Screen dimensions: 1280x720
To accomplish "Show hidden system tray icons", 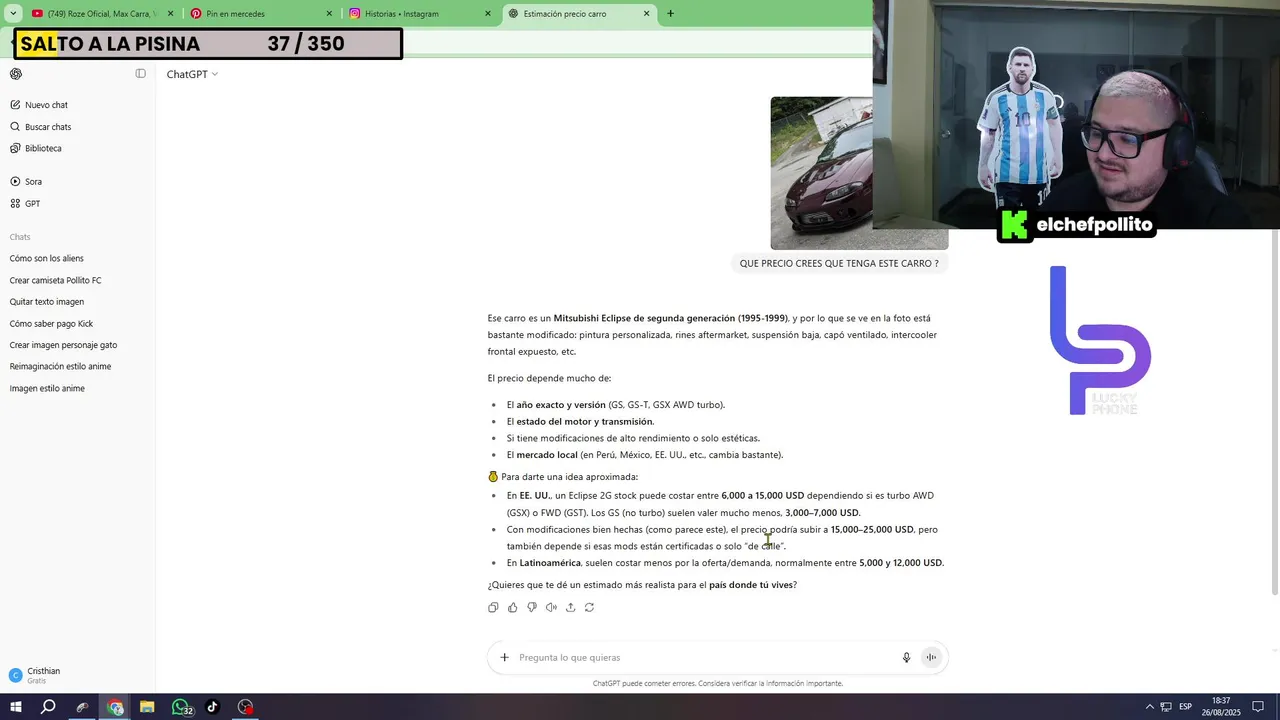I will (x=1149, y=707).
